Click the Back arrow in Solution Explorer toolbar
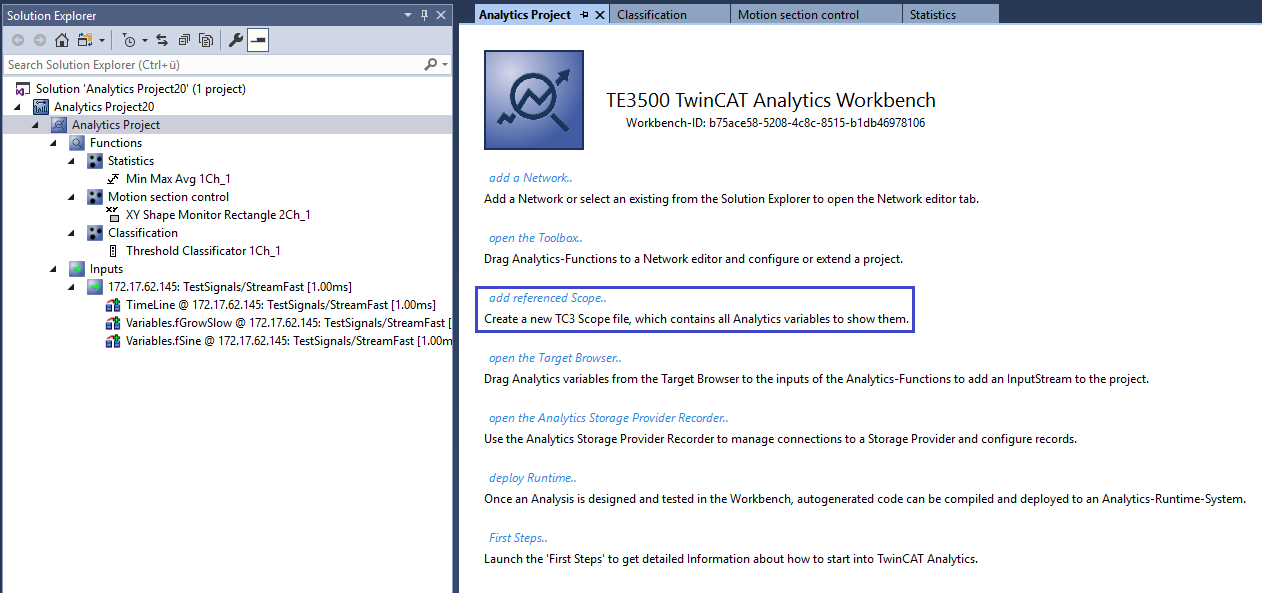Image resolution: width=1262 pixels, height=593 pixels. click(18, 41)
